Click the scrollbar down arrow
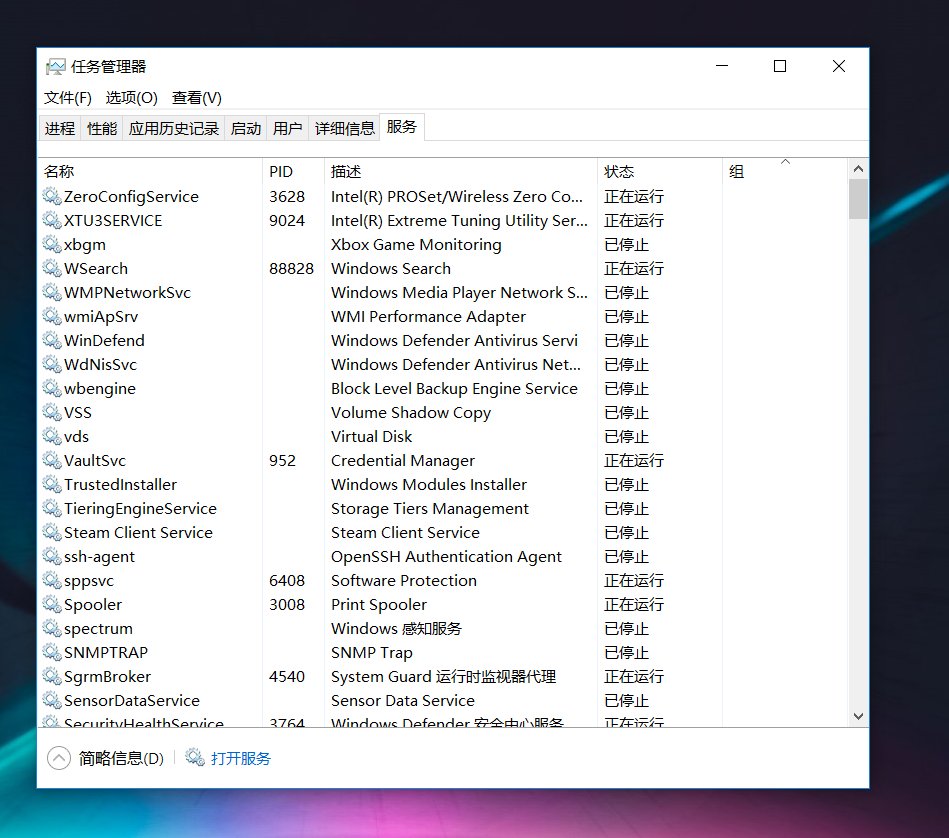 pyautogui.click(x=858, y=716)
